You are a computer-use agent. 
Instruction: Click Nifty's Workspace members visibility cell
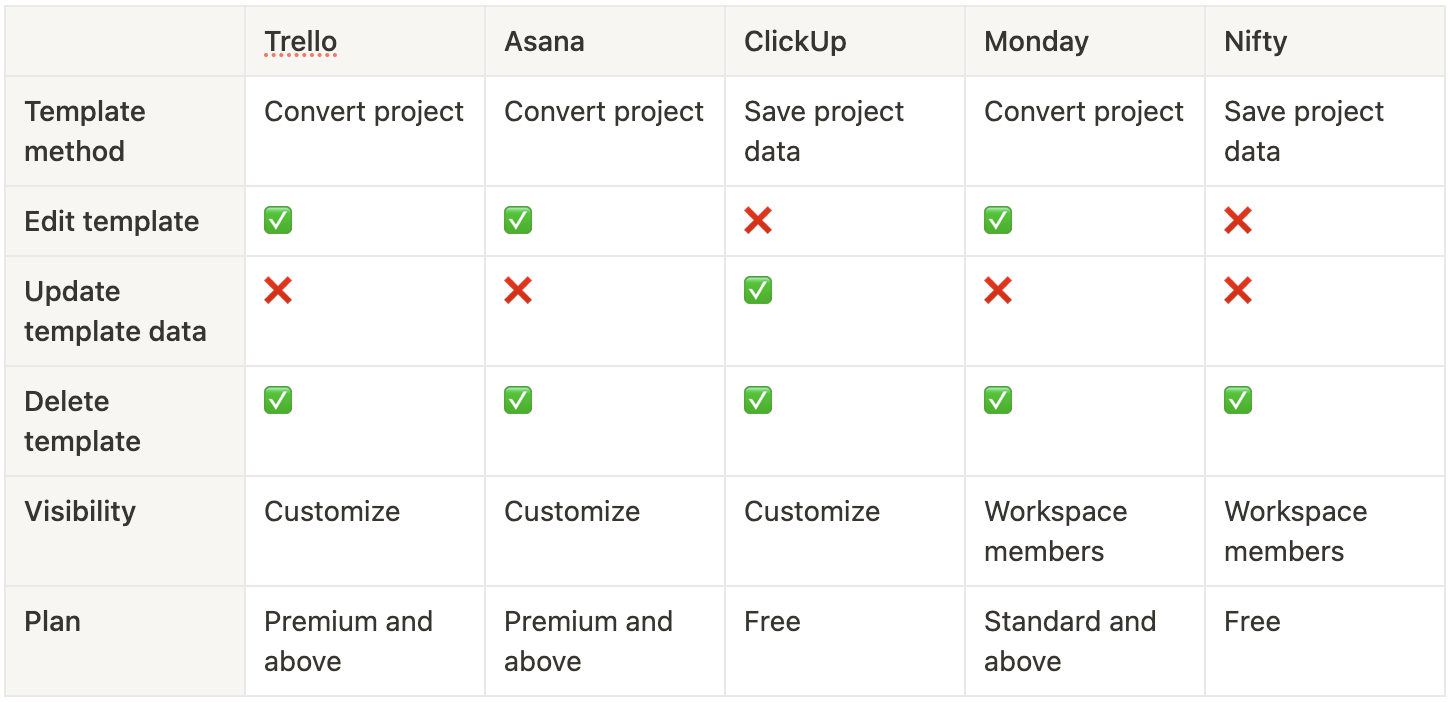point(1325,531)
